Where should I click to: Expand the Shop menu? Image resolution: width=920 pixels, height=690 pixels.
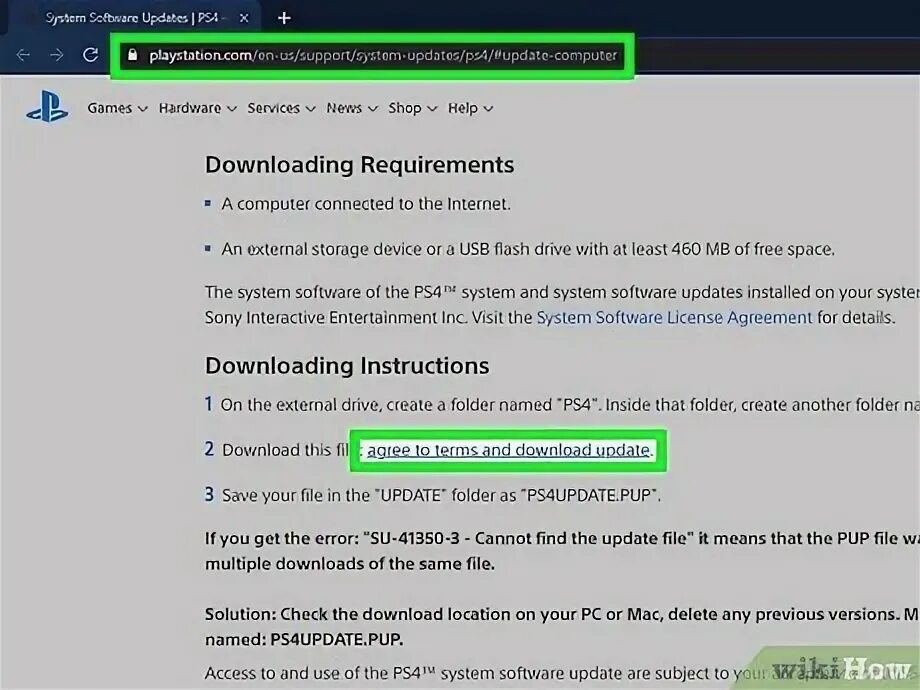(x=412, y=108)
